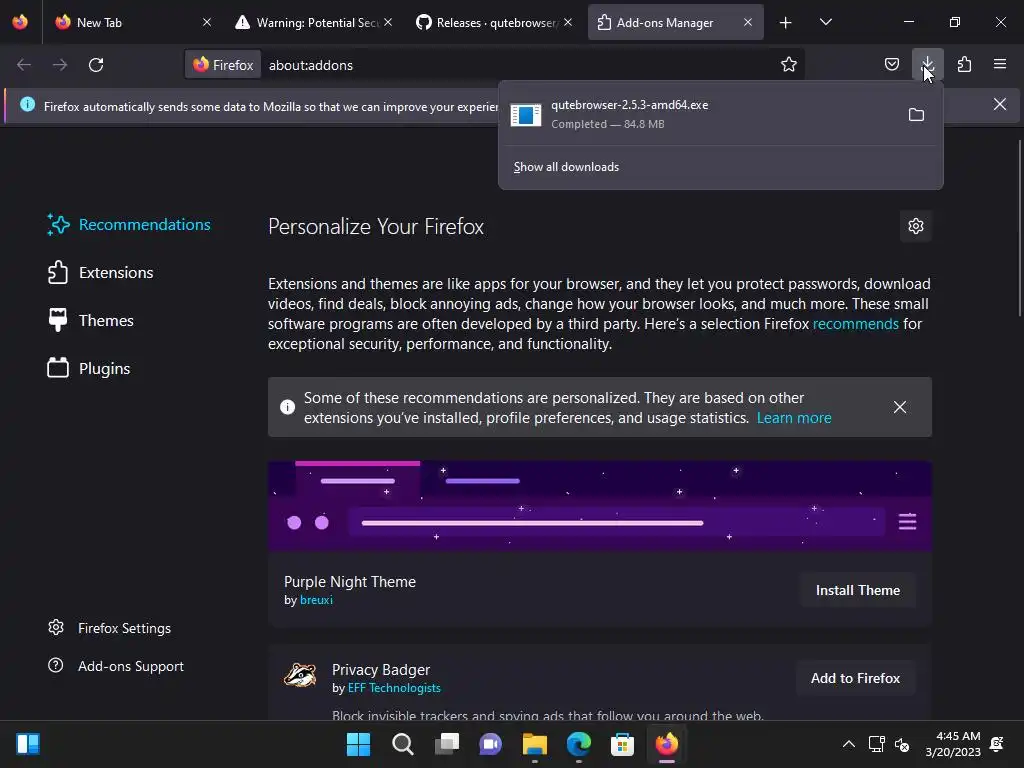Screen dimensions: 1024x768
Task: Open Save to Pocket
Action: 892,65
